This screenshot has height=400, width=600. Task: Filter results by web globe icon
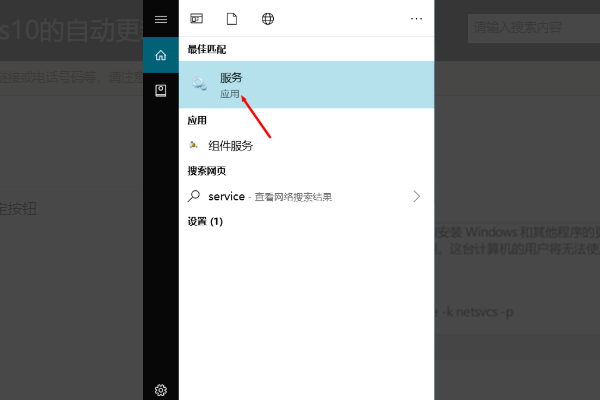pos(268,18)
